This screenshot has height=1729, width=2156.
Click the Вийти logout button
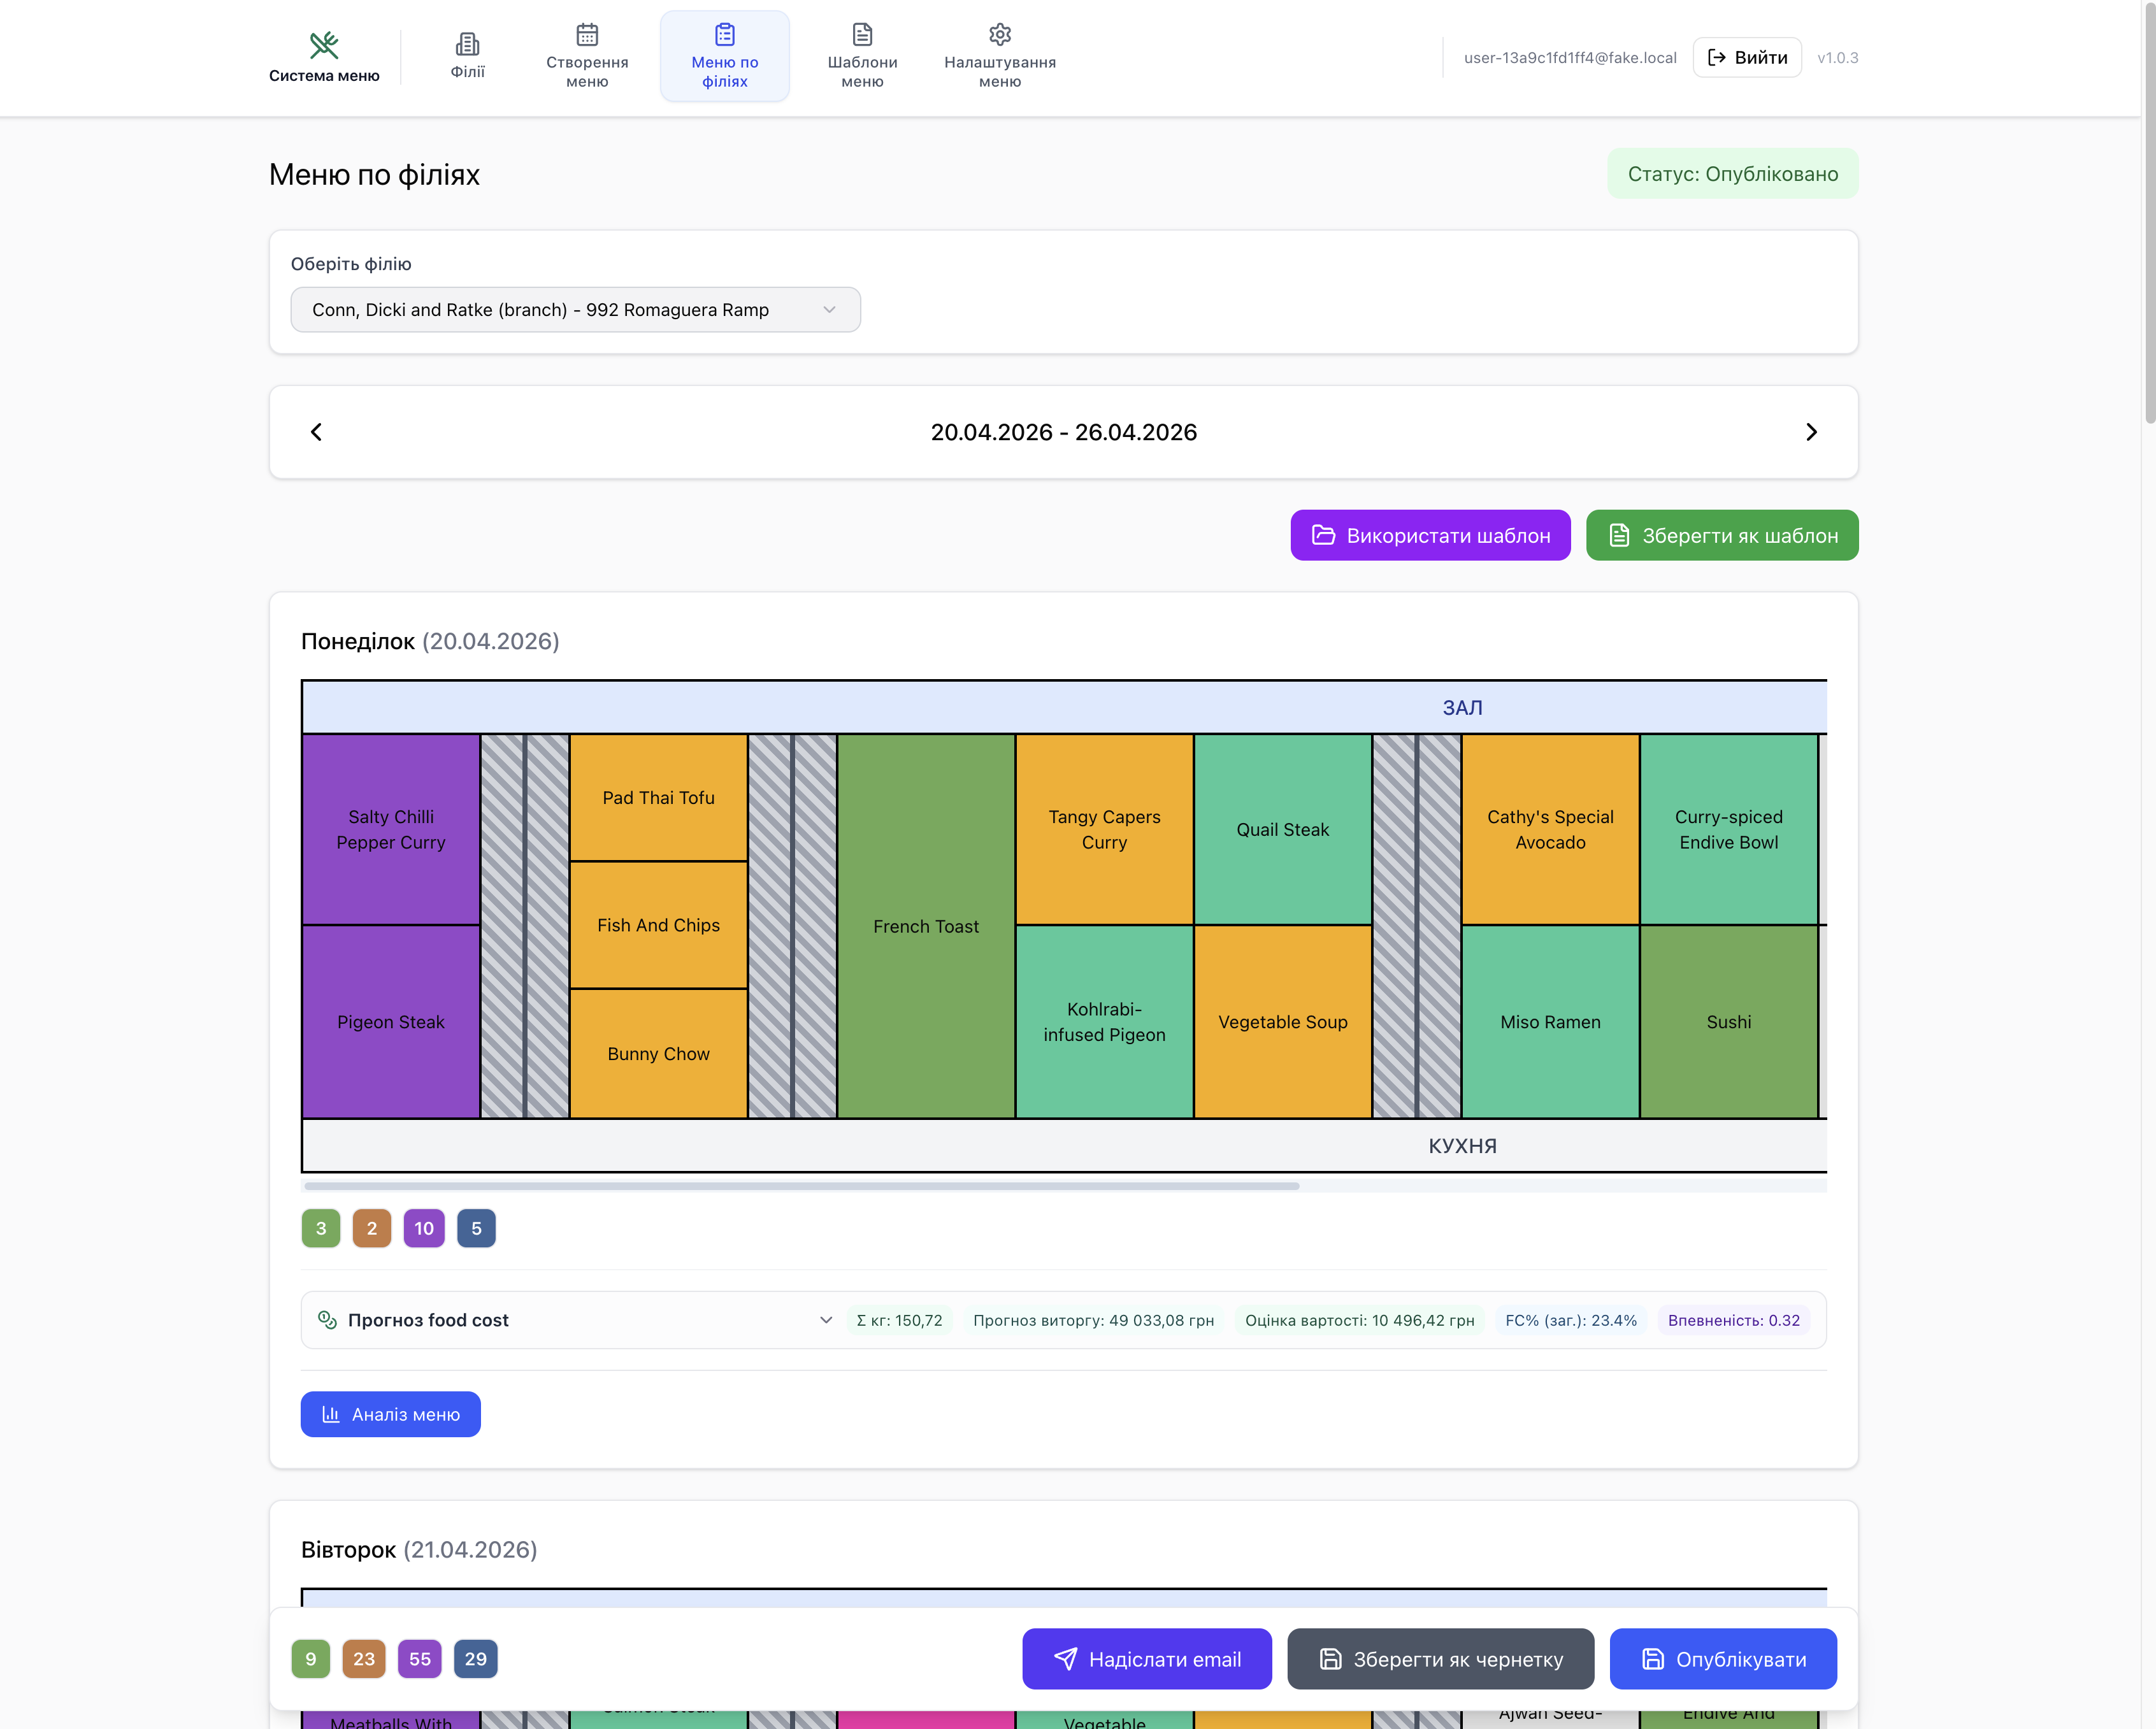click(x=1747, y=57)
